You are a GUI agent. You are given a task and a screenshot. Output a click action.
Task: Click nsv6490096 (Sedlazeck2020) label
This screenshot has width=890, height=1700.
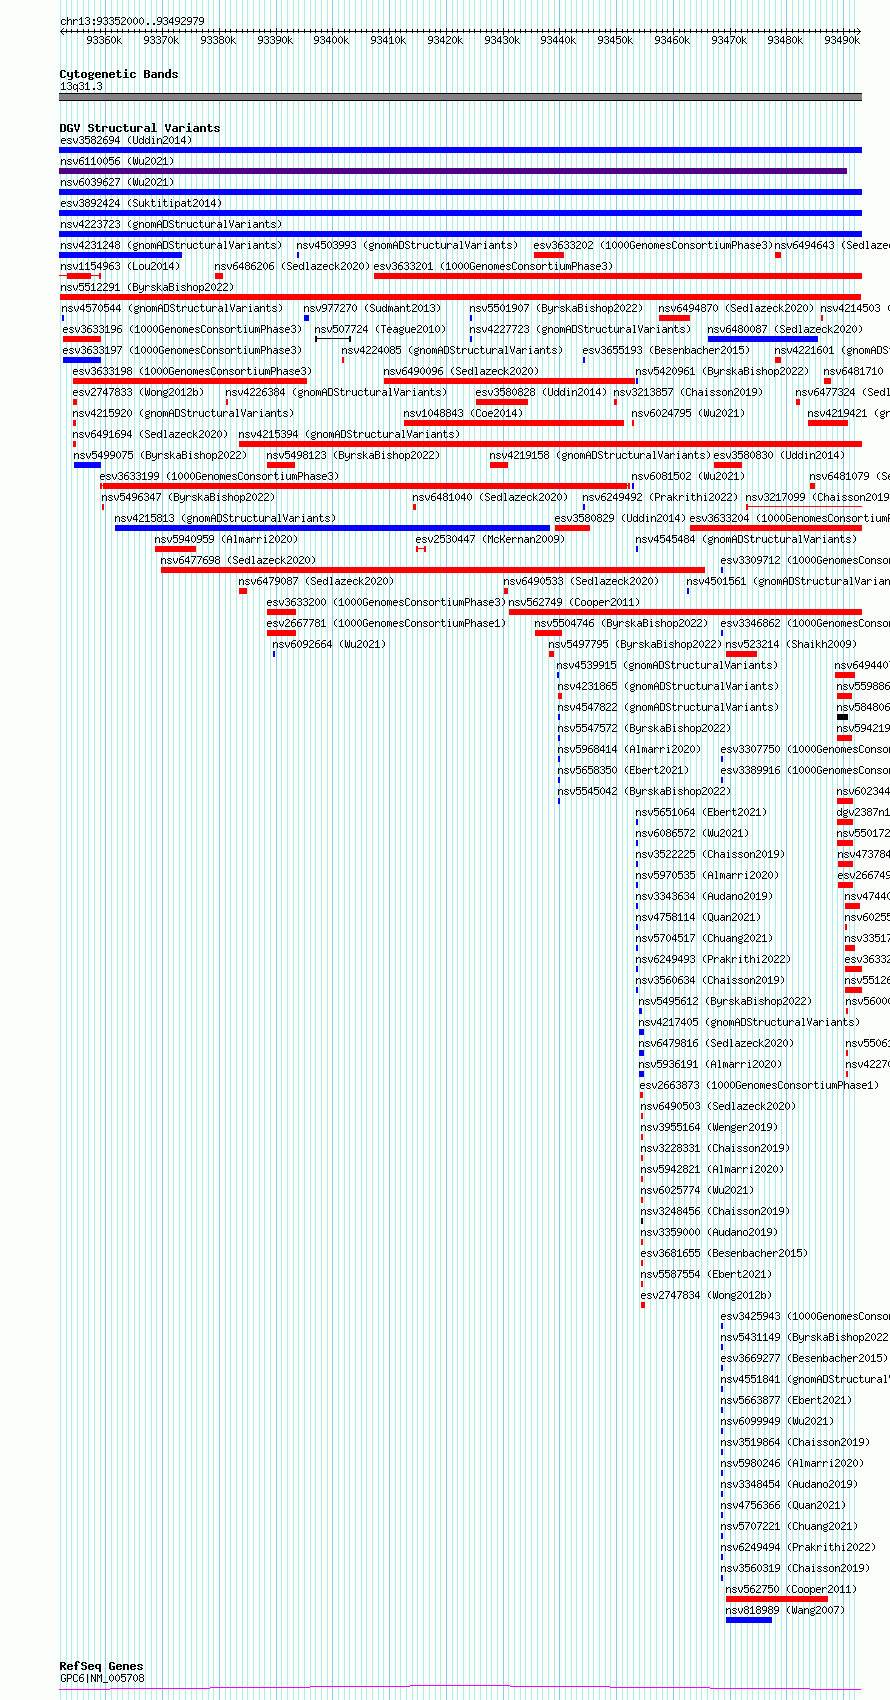pos(461,371)
